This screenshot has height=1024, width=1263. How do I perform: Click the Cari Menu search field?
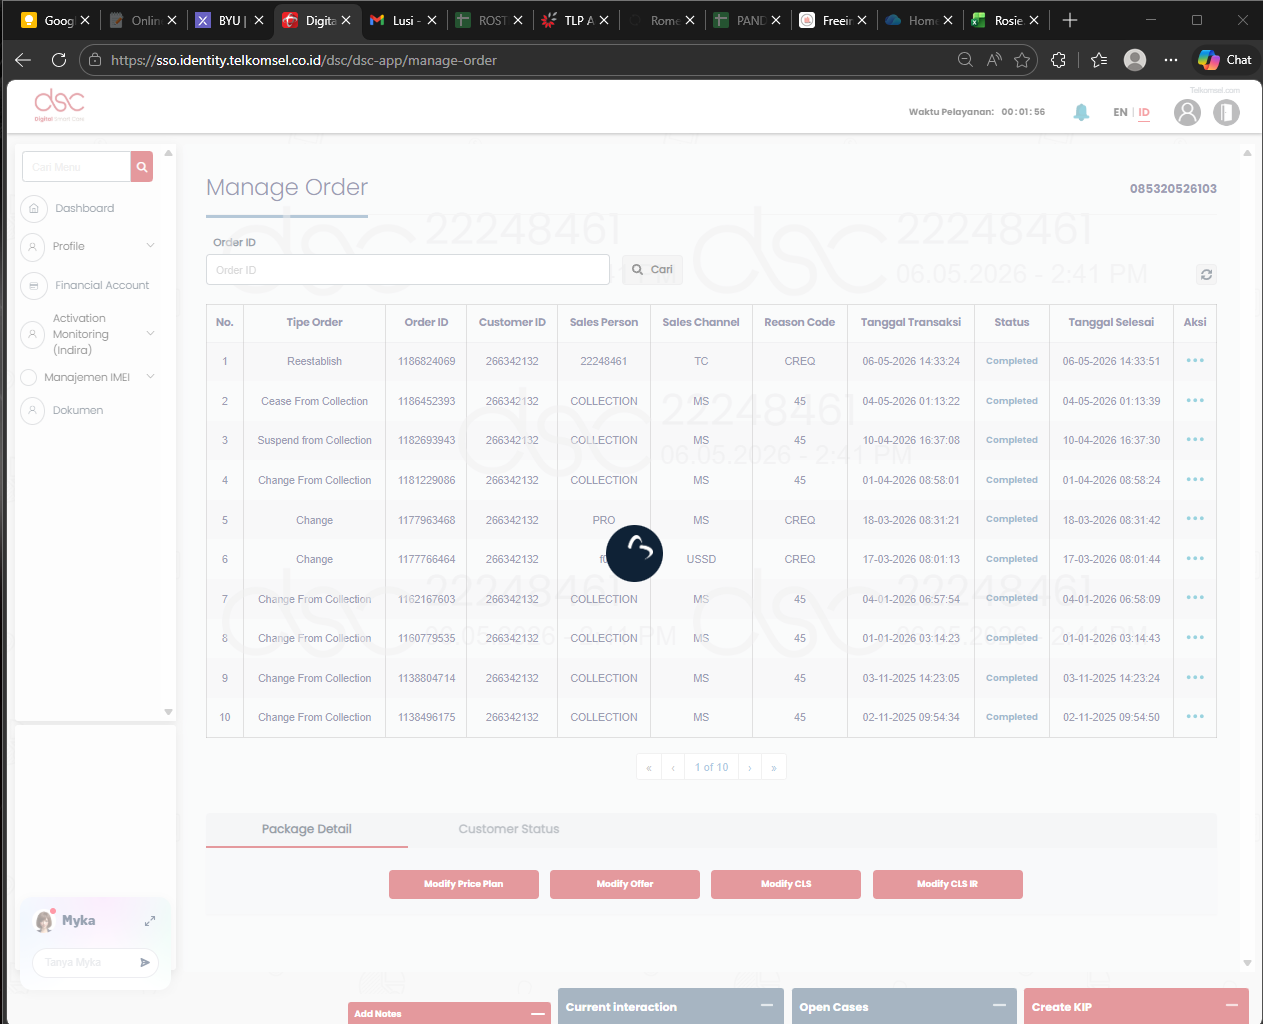pyautogui.click(x=77, y=167)
